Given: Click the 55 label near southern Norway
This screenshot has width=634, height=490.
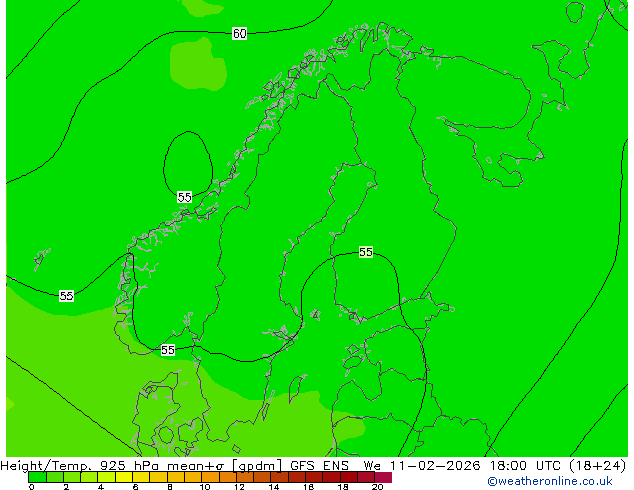Looking at the screenshot, I should point(168,350).
